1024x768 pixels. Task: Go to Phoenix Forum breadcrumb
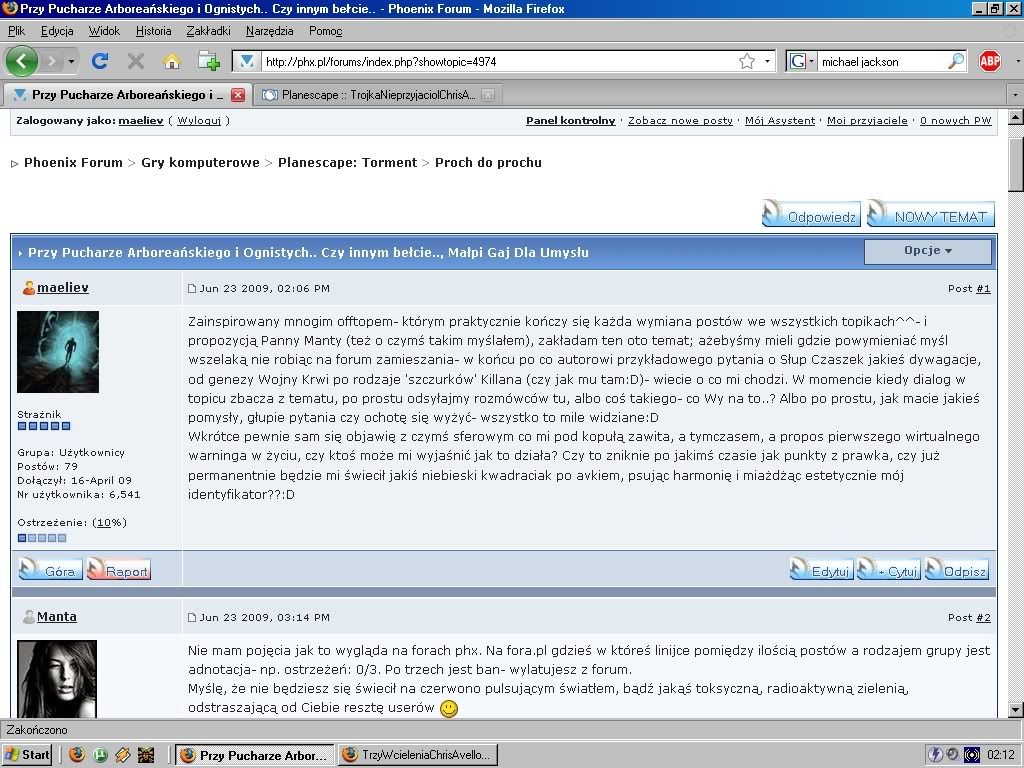(73, 163)
